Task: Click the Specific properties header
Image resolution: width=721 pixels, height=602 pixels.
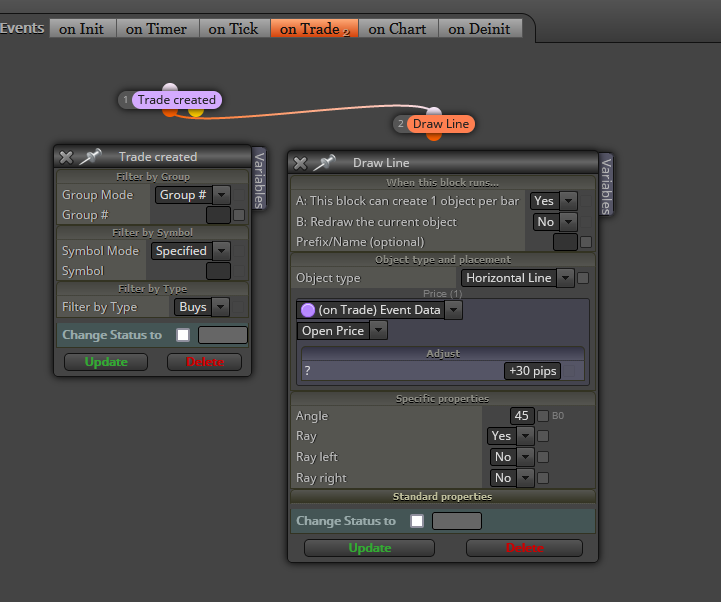Action: (443, 399)
